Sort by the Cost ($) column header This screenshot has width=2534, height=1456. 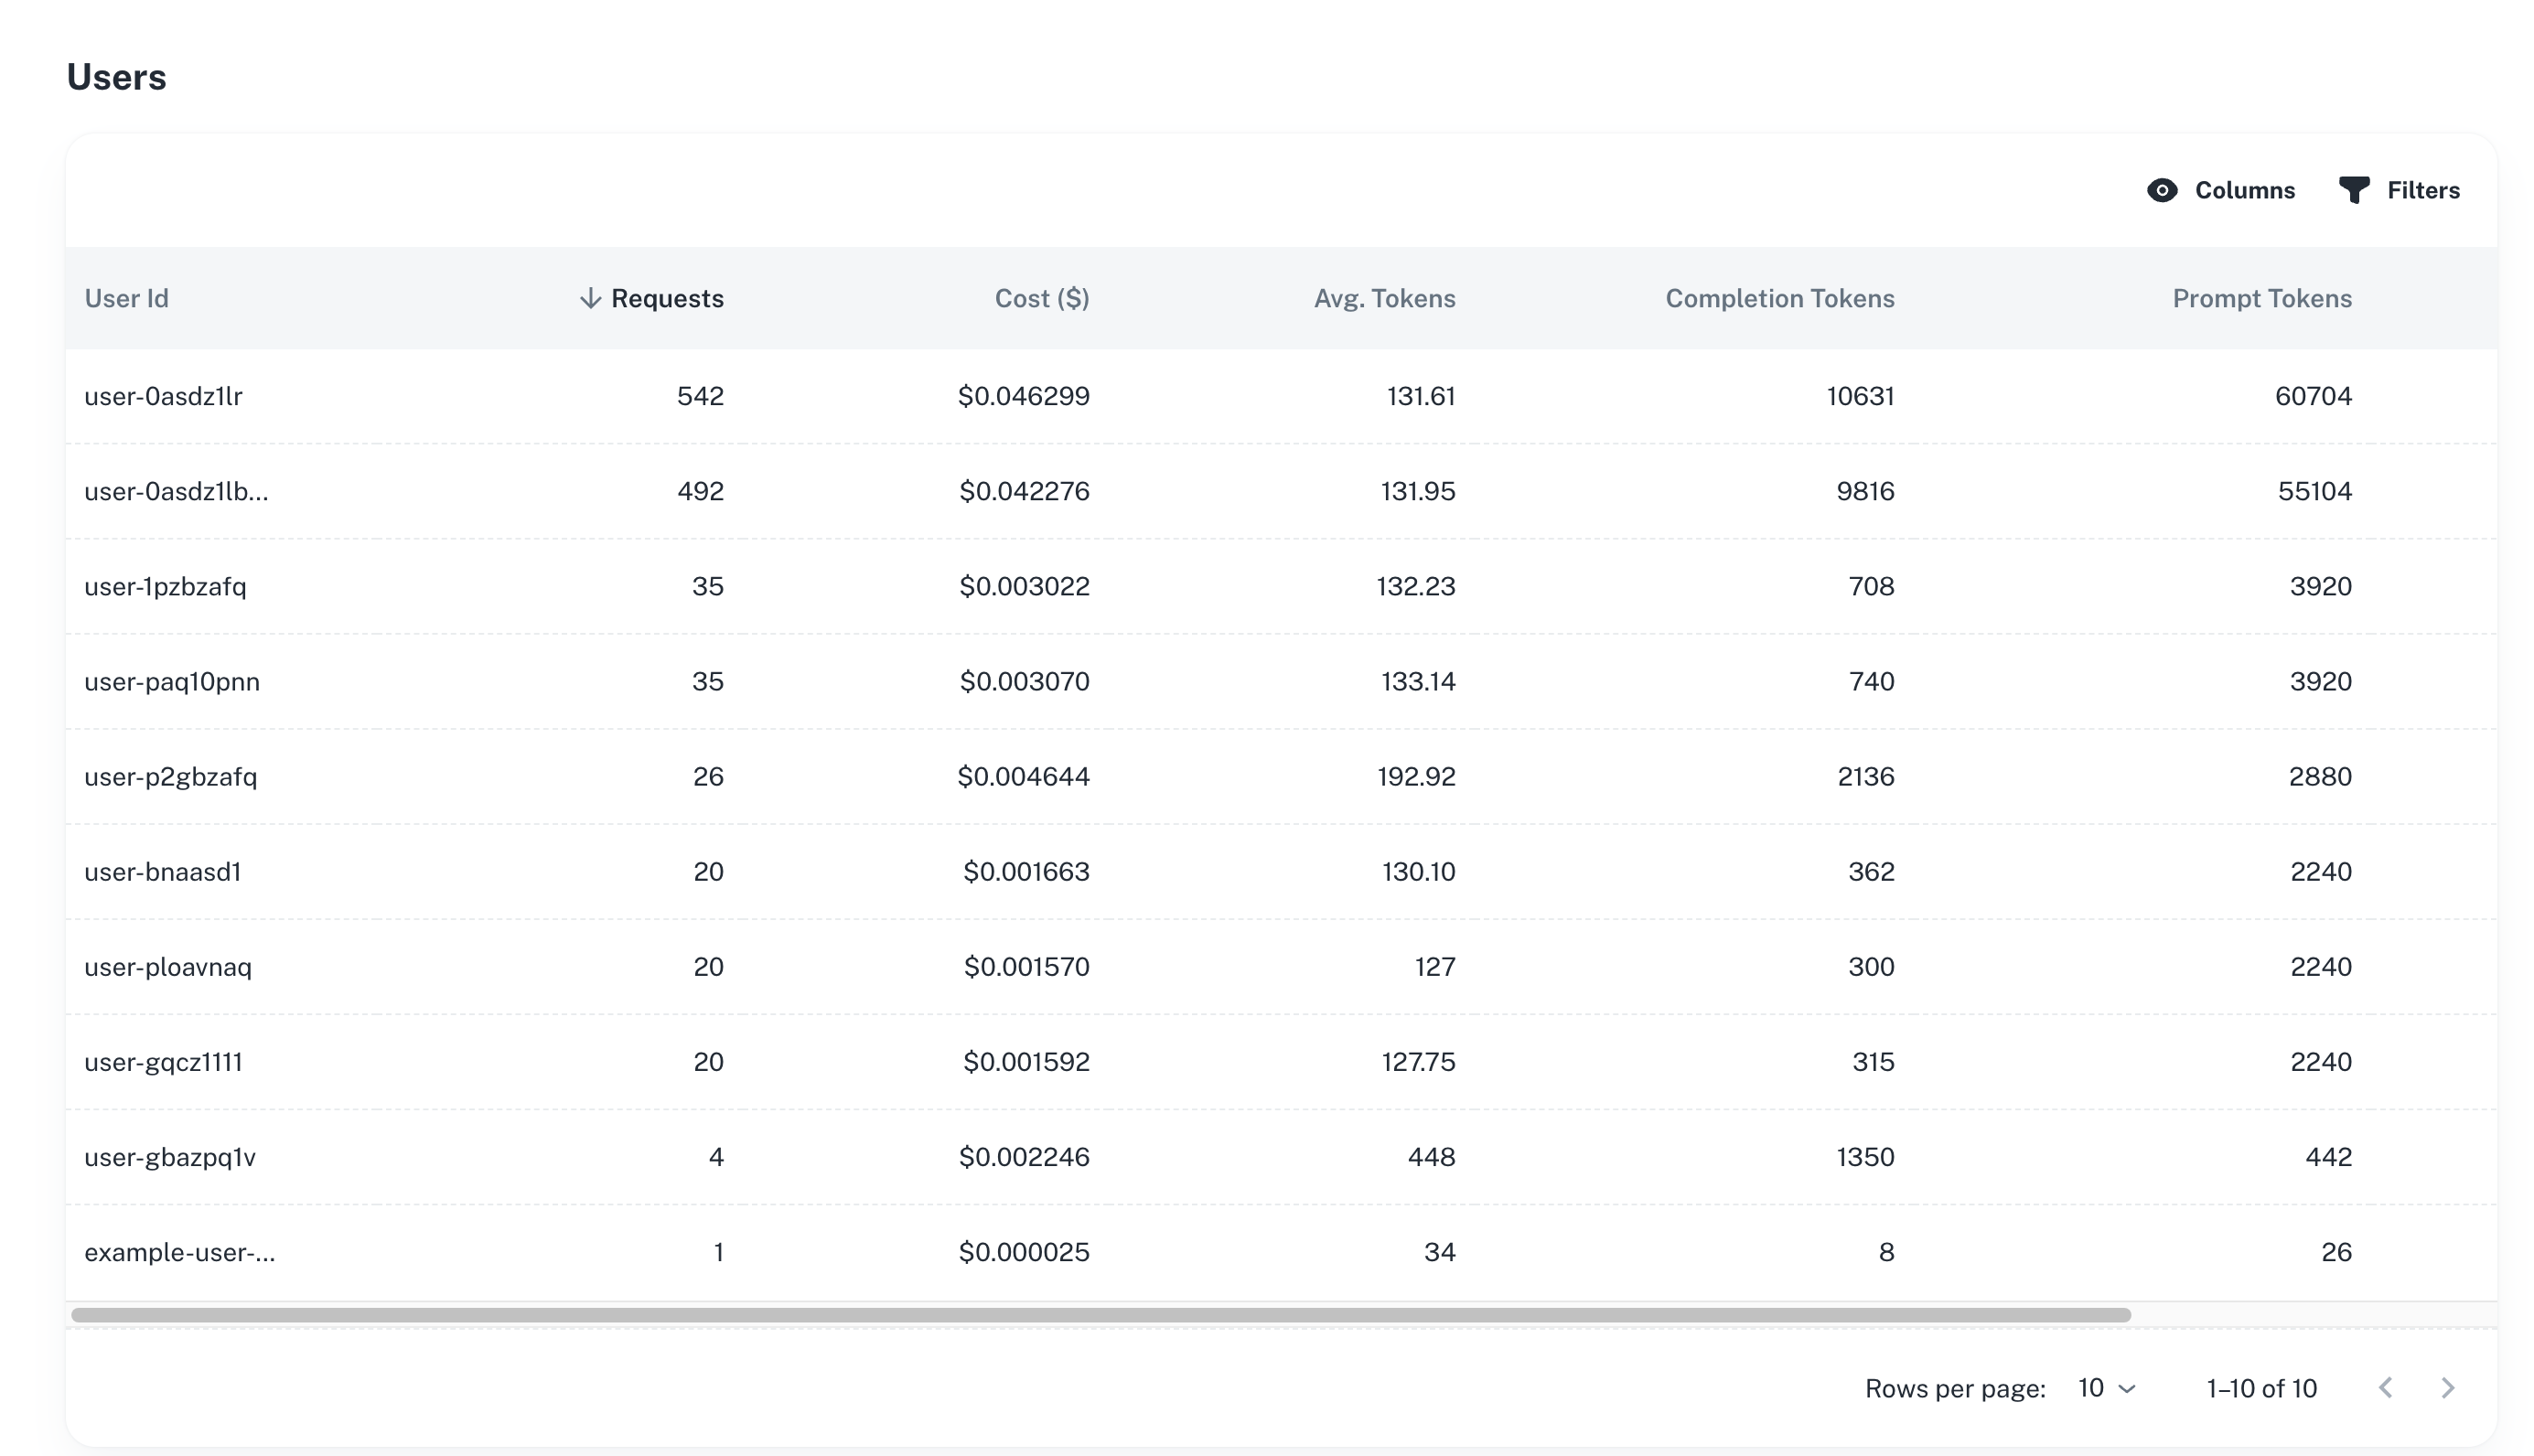pyautogui.click(x=1041, y=298)
